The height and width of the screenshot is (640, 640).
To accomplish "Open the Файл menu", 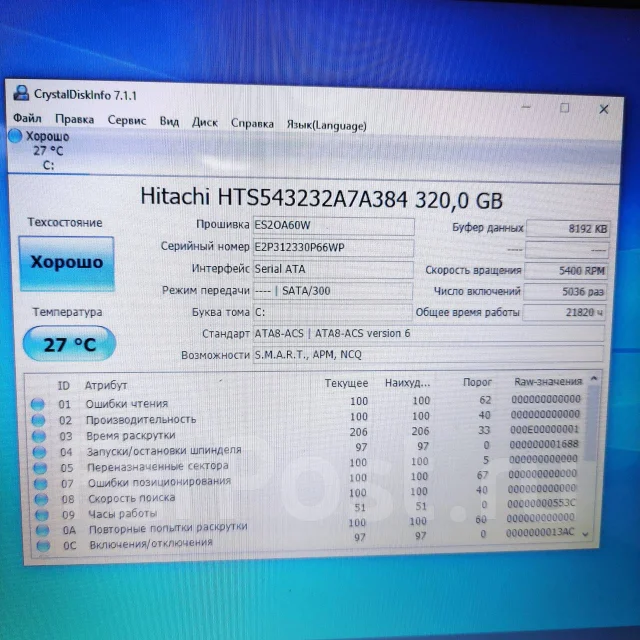I will pos(27,118).
